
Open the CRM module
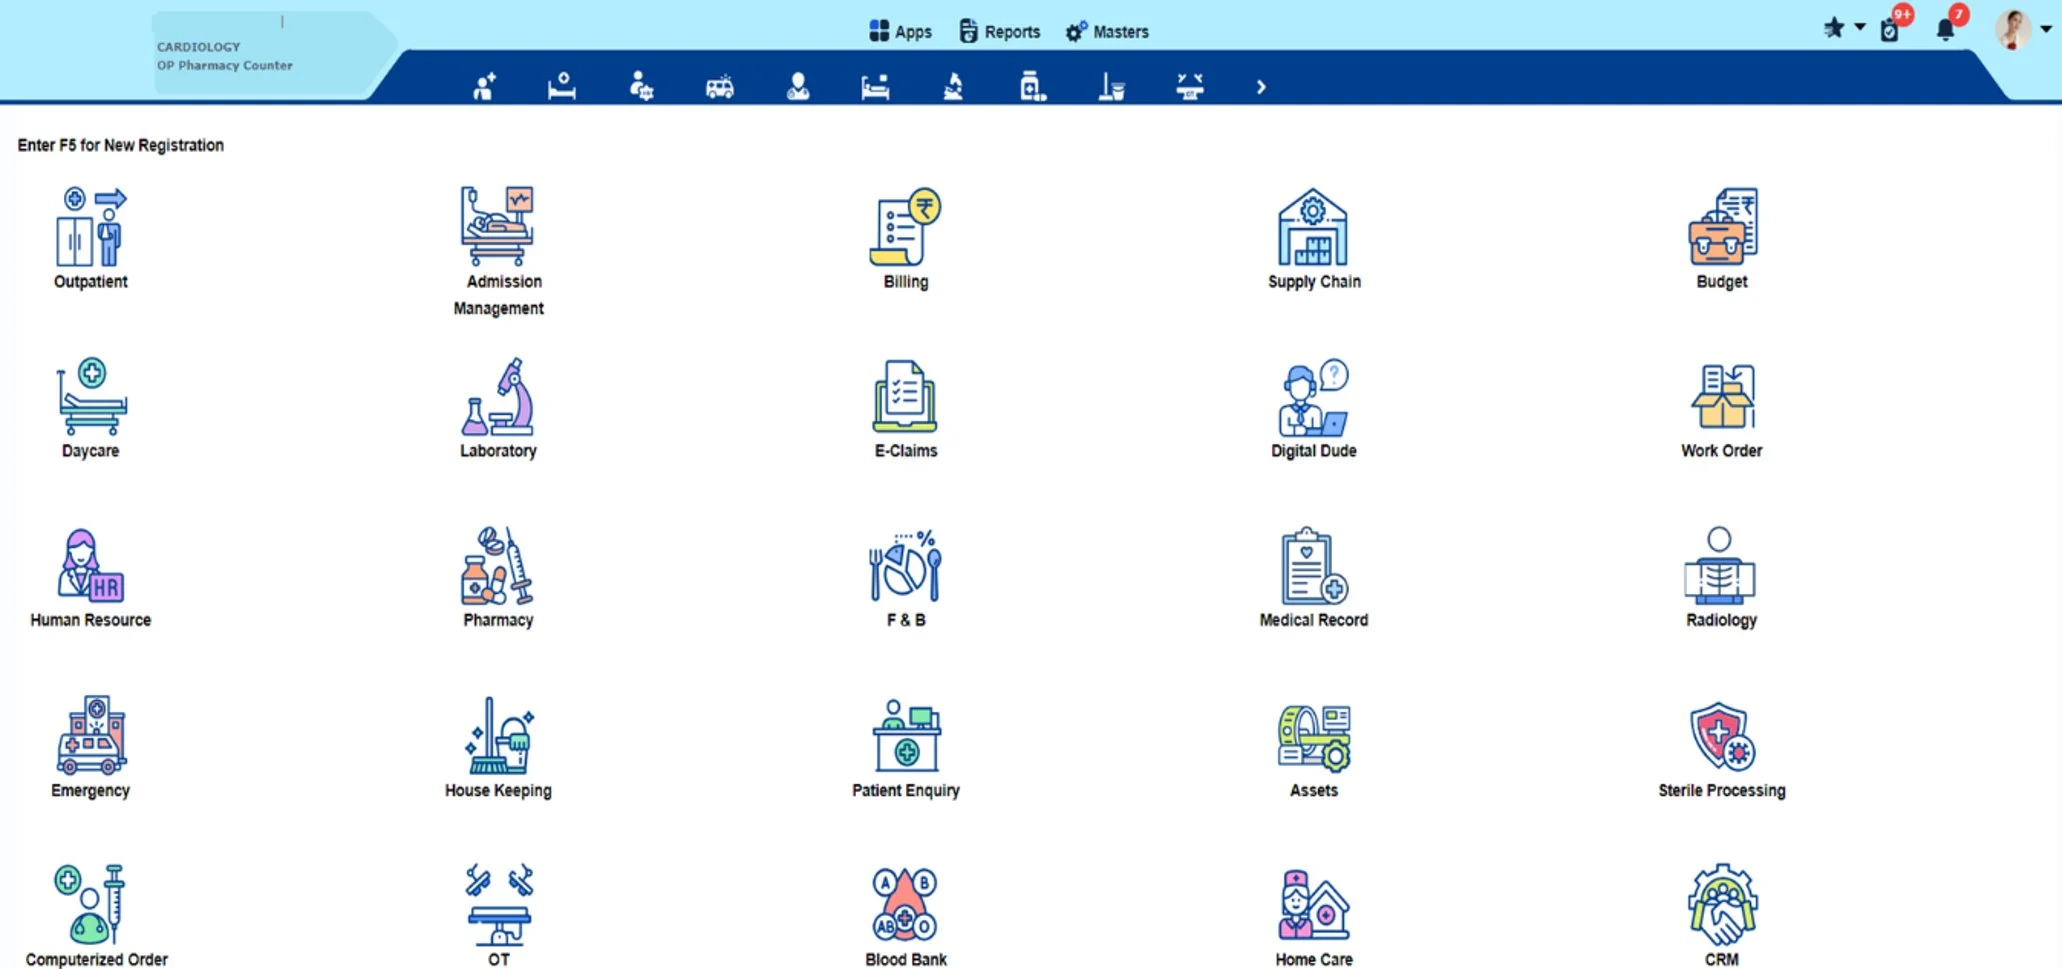coord(1722,915)
